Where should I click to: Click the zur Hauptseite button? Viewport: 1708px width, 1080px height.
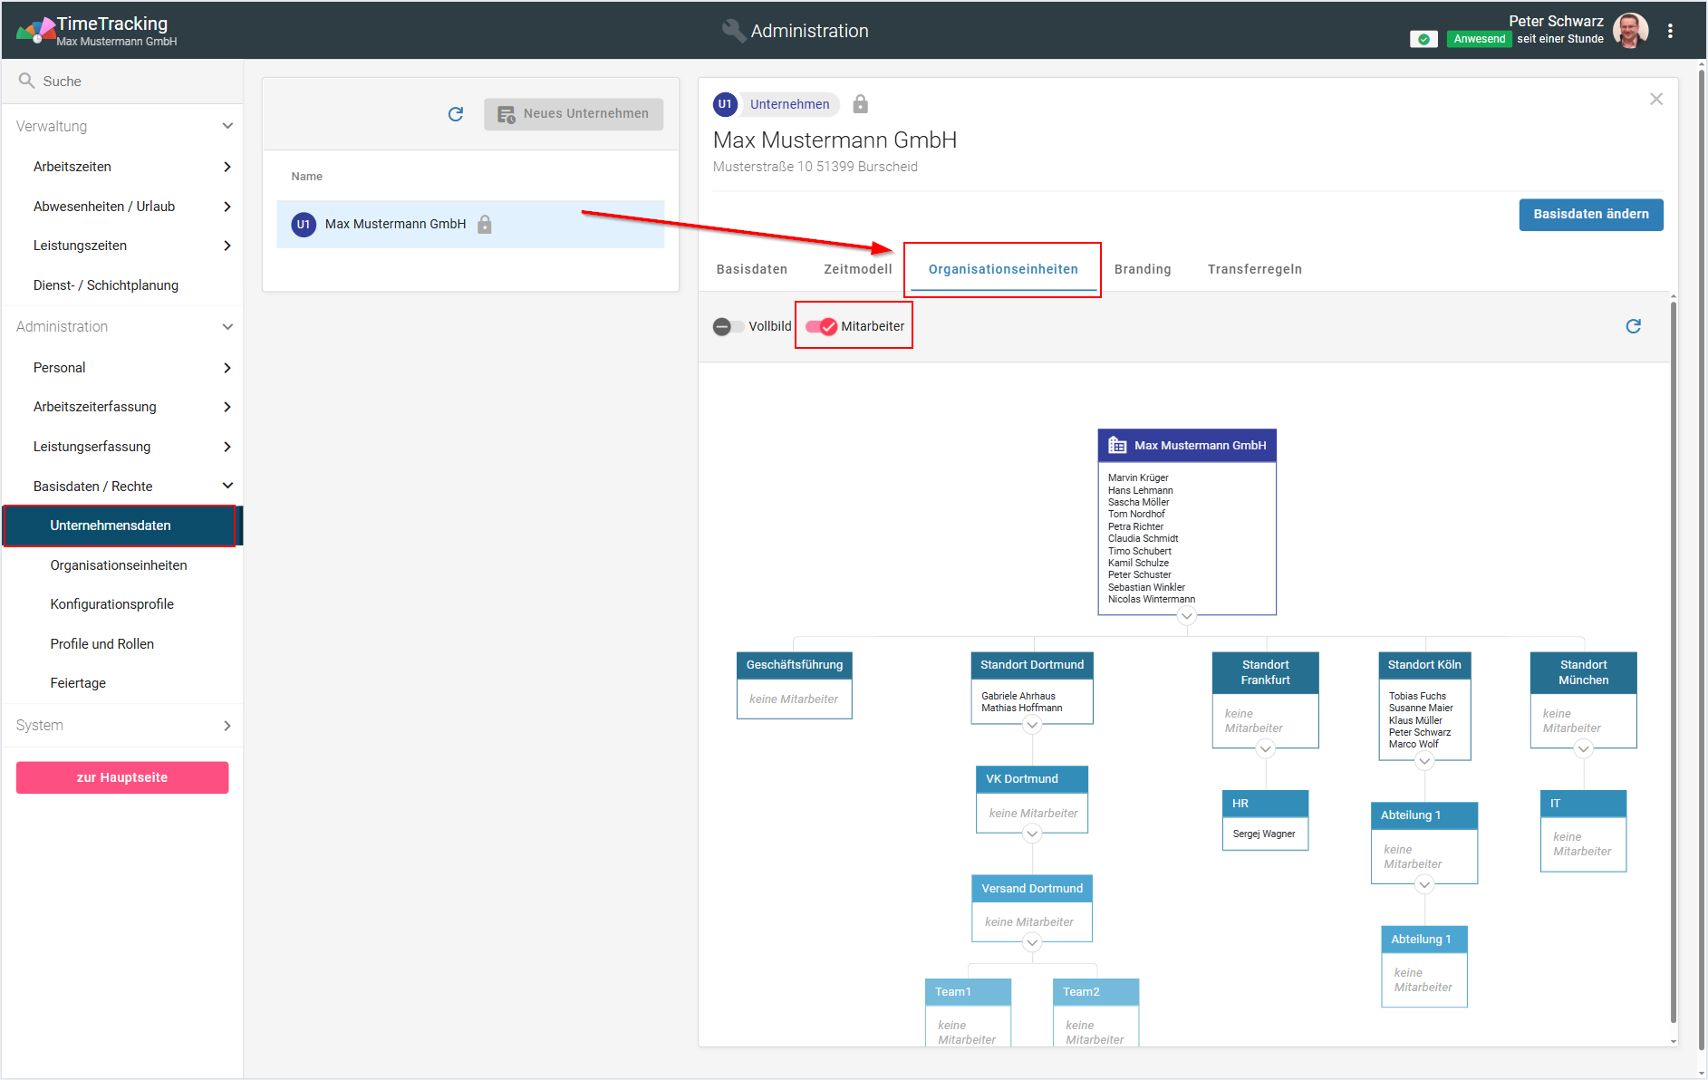tap(122, 777)
